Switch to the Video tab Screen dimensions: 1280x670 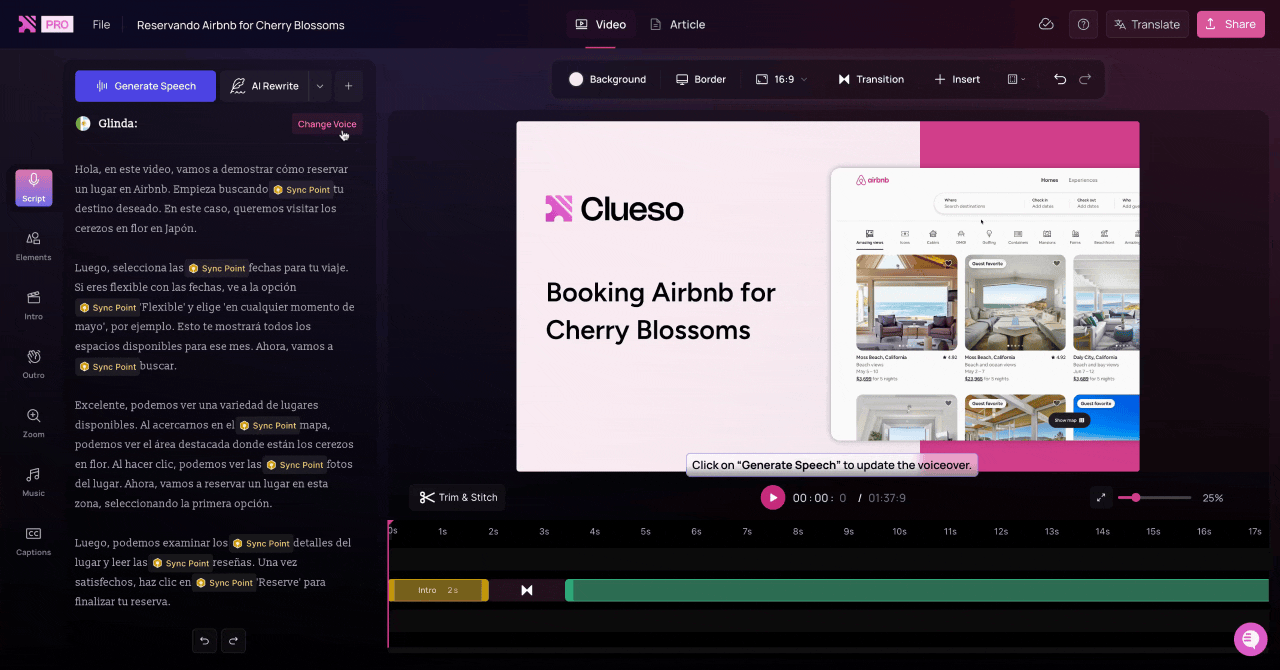point(600,24)
